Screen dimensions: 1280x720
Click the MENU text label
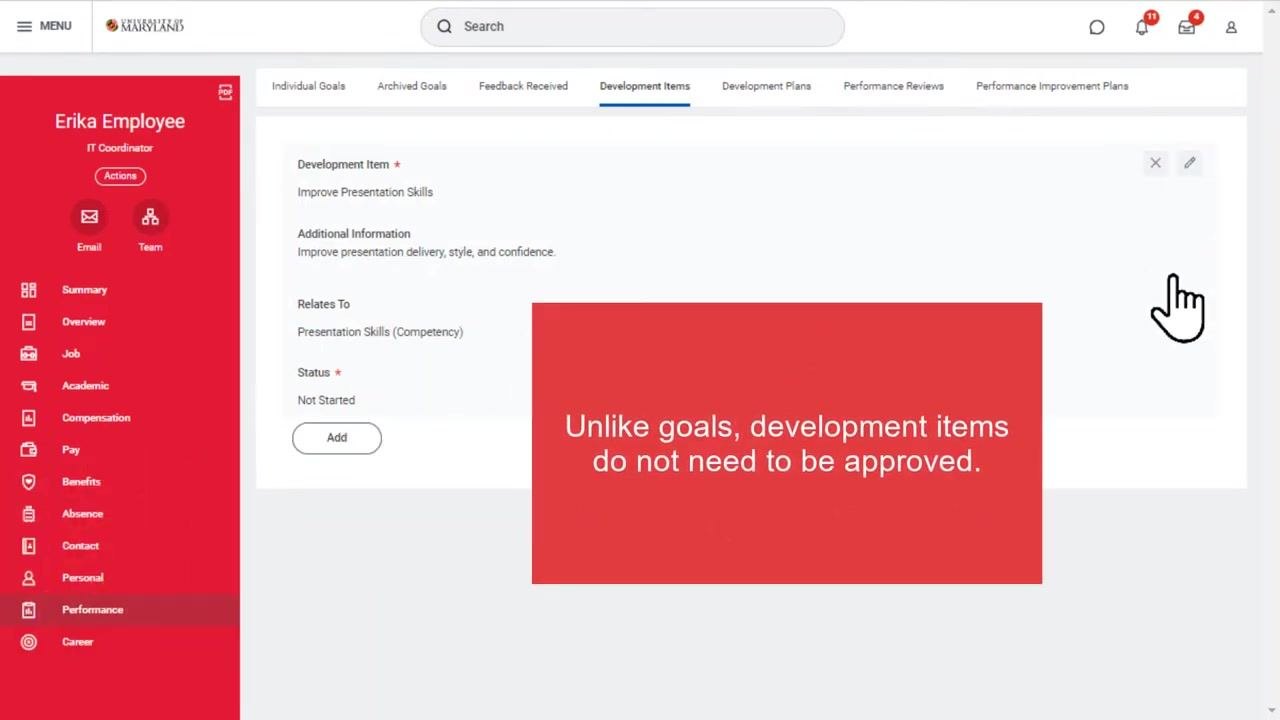point(56,26)
